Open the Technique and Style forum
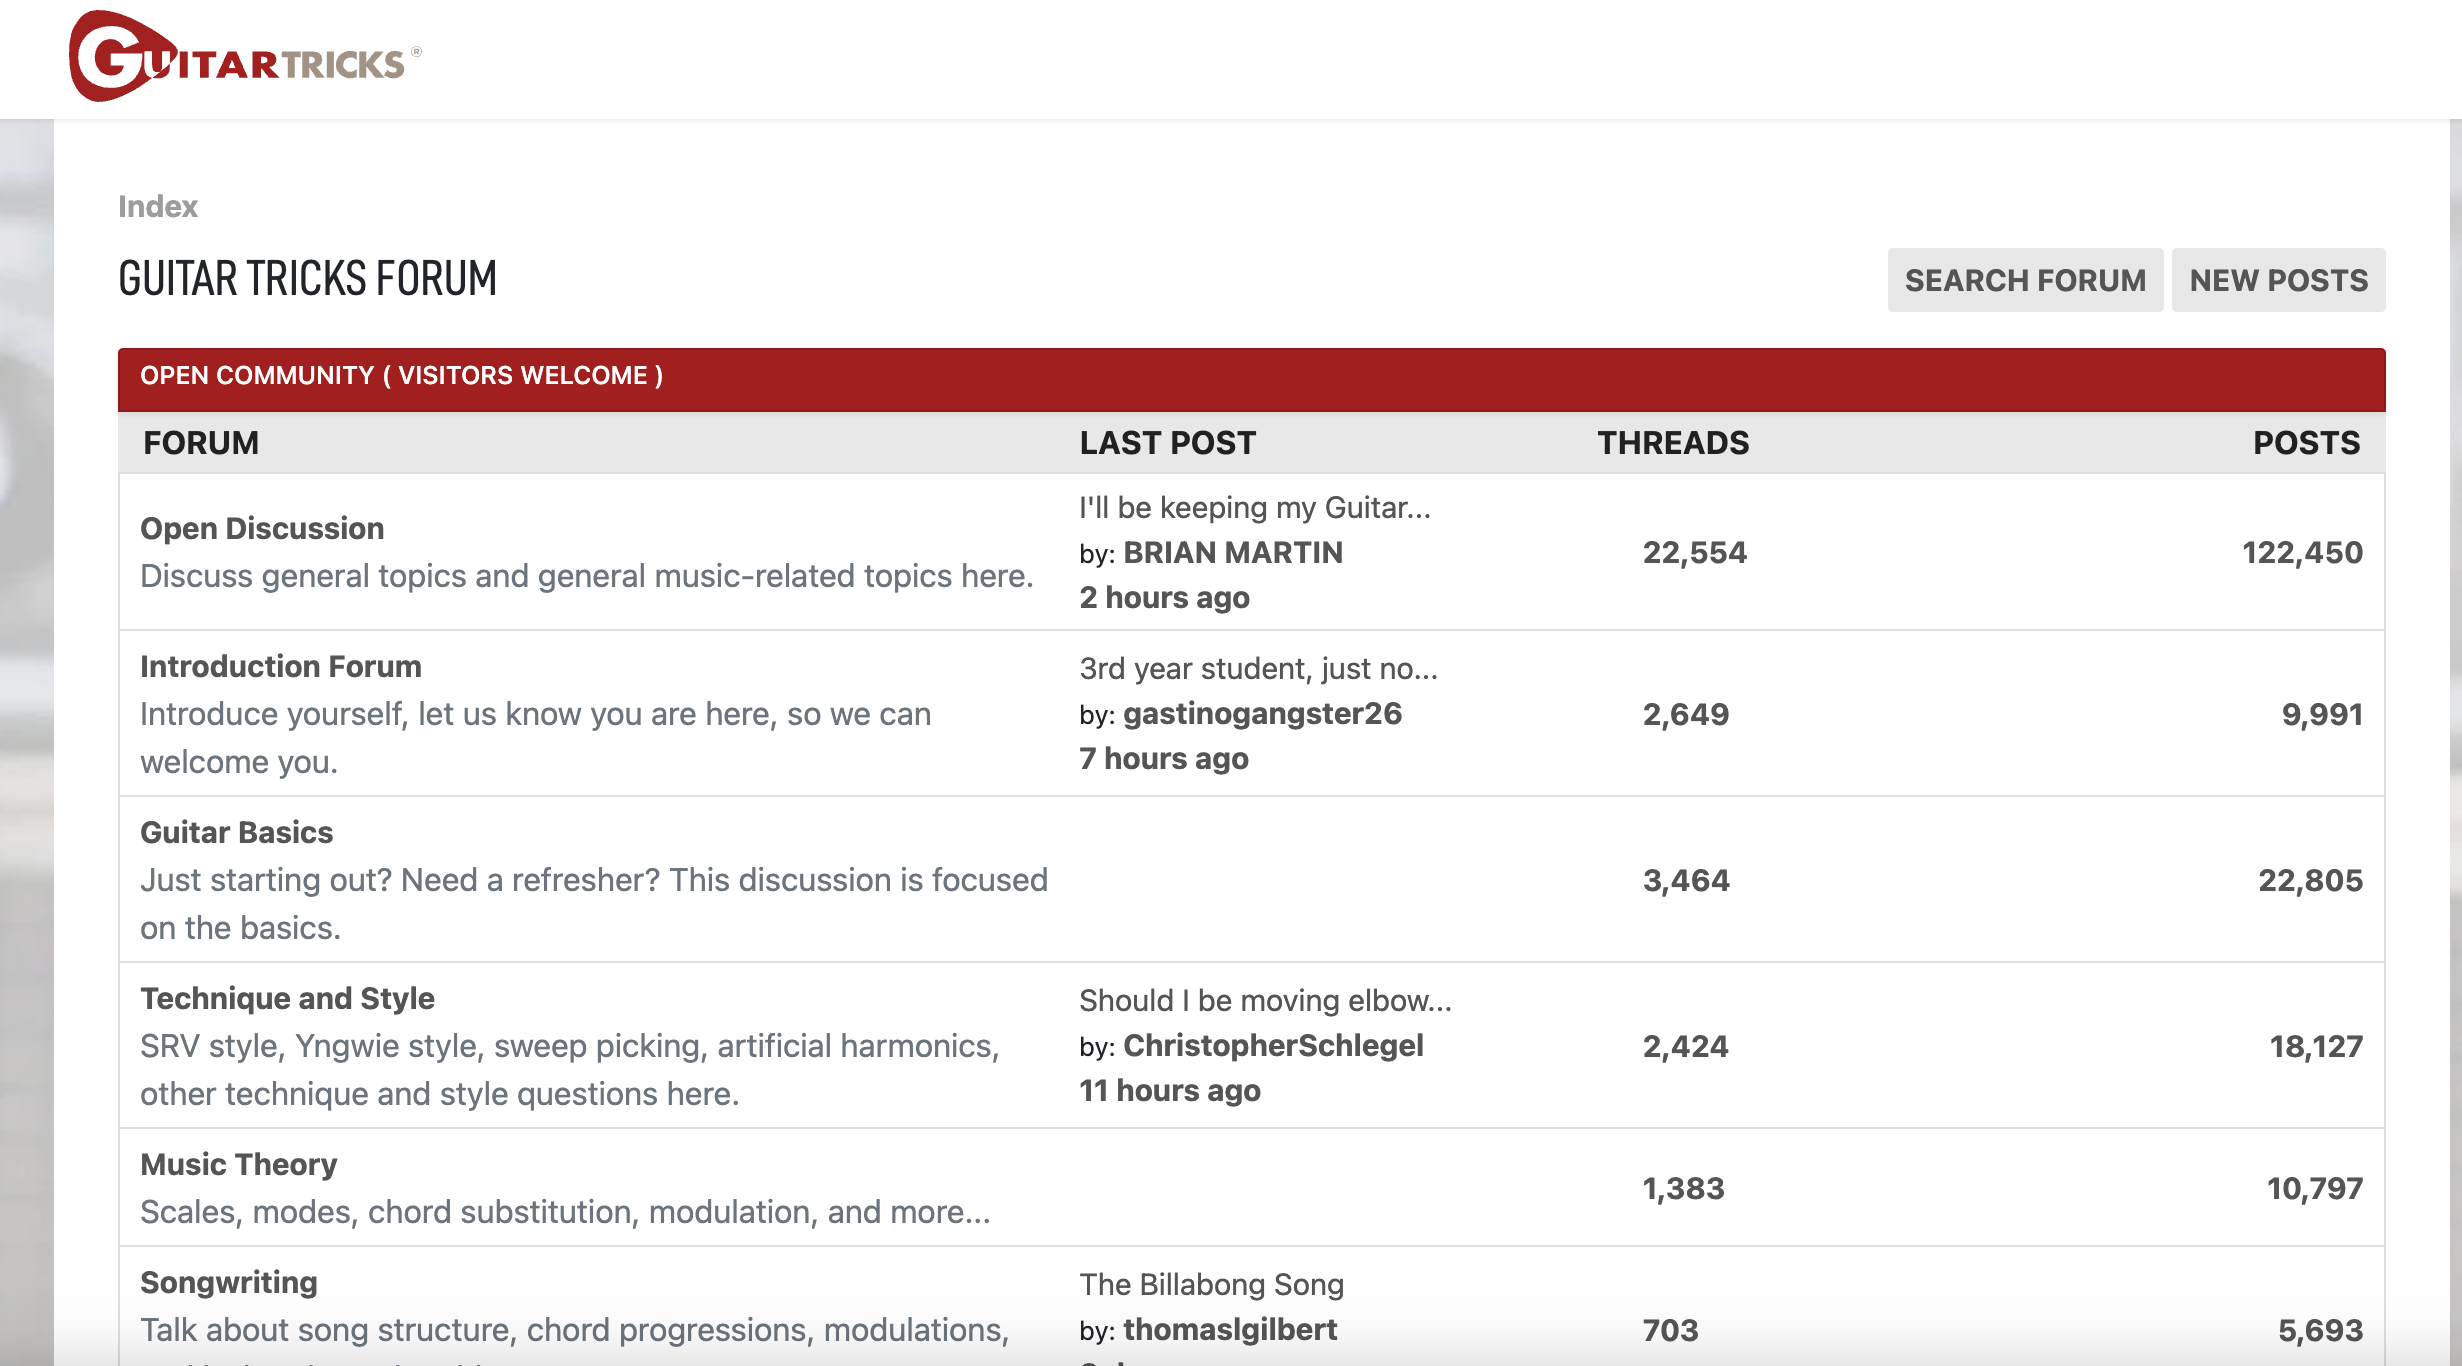The width and height of the screenshot is (2462, 1366). (x=288, y=998)
